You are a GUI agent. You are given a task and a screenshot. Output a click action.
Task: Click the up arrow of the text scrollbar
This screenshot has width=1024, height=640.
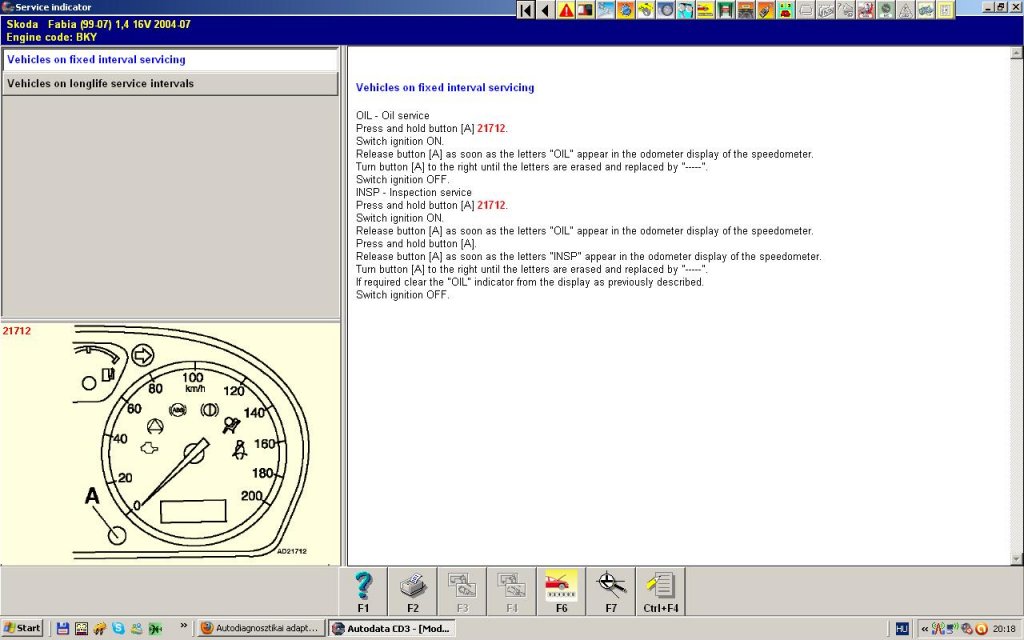click(1016, 53)
